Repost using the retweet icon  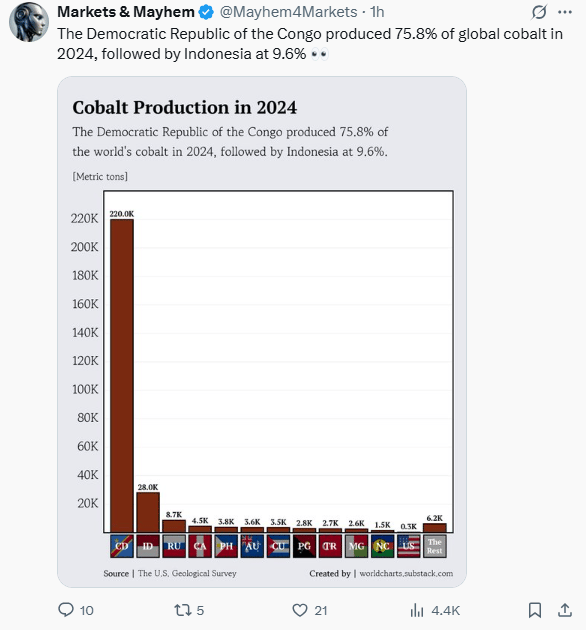pyautogui.click(x=182, y=610)
